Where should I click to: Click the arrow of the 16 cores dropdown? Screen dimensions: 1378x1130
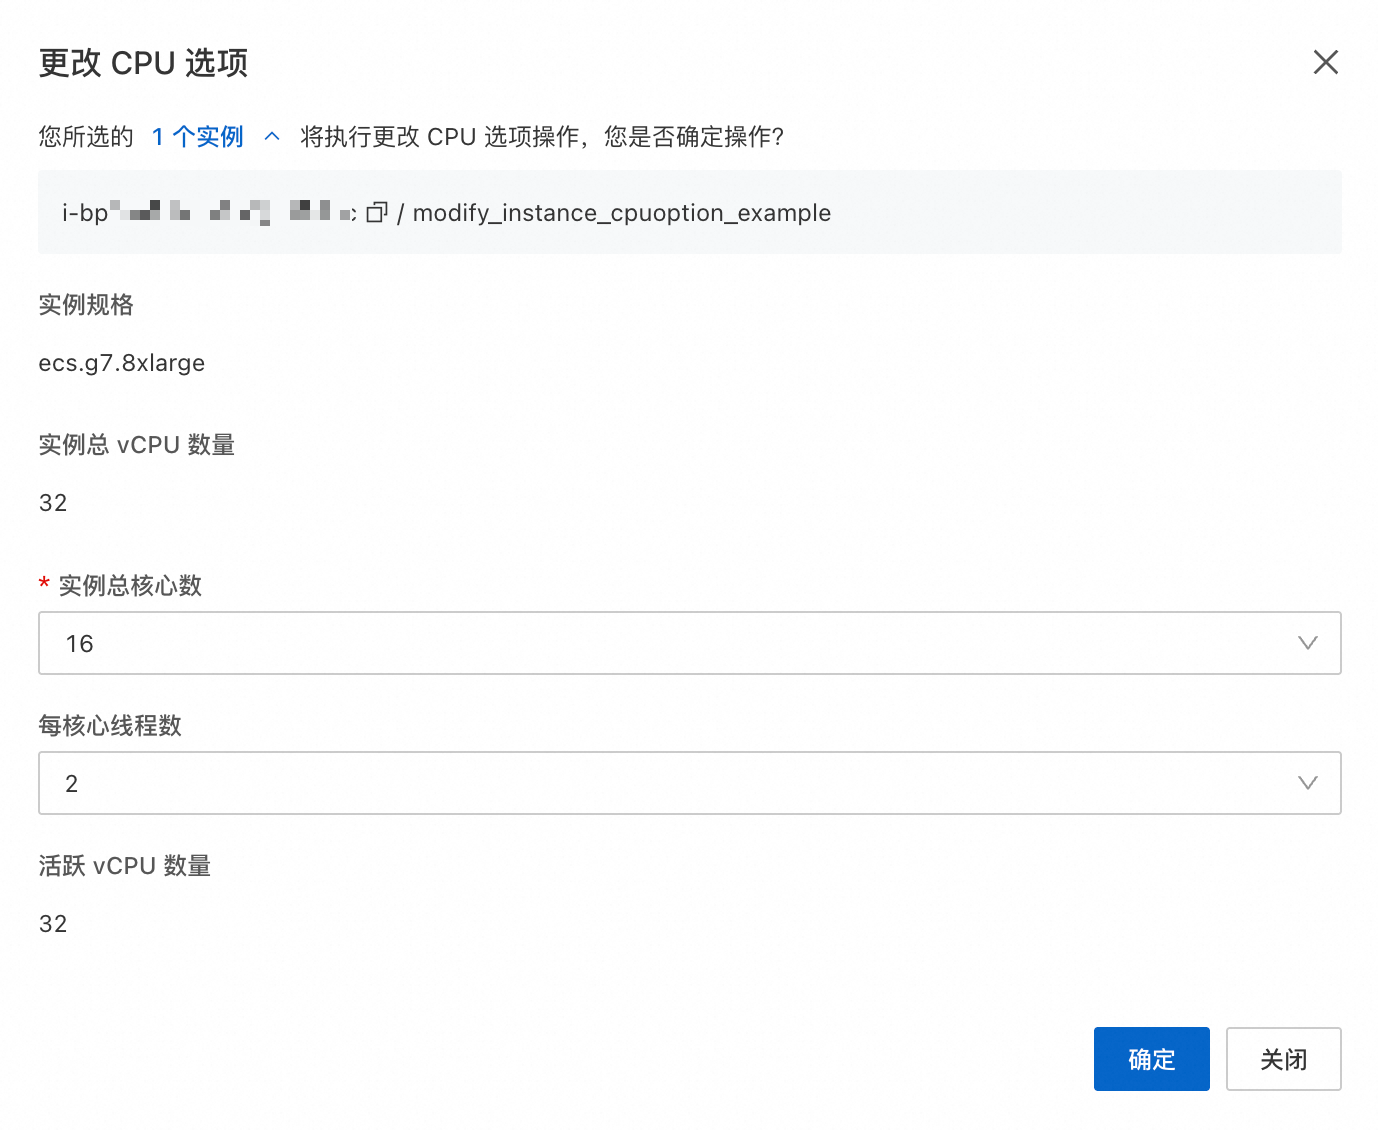[1307, 643]
